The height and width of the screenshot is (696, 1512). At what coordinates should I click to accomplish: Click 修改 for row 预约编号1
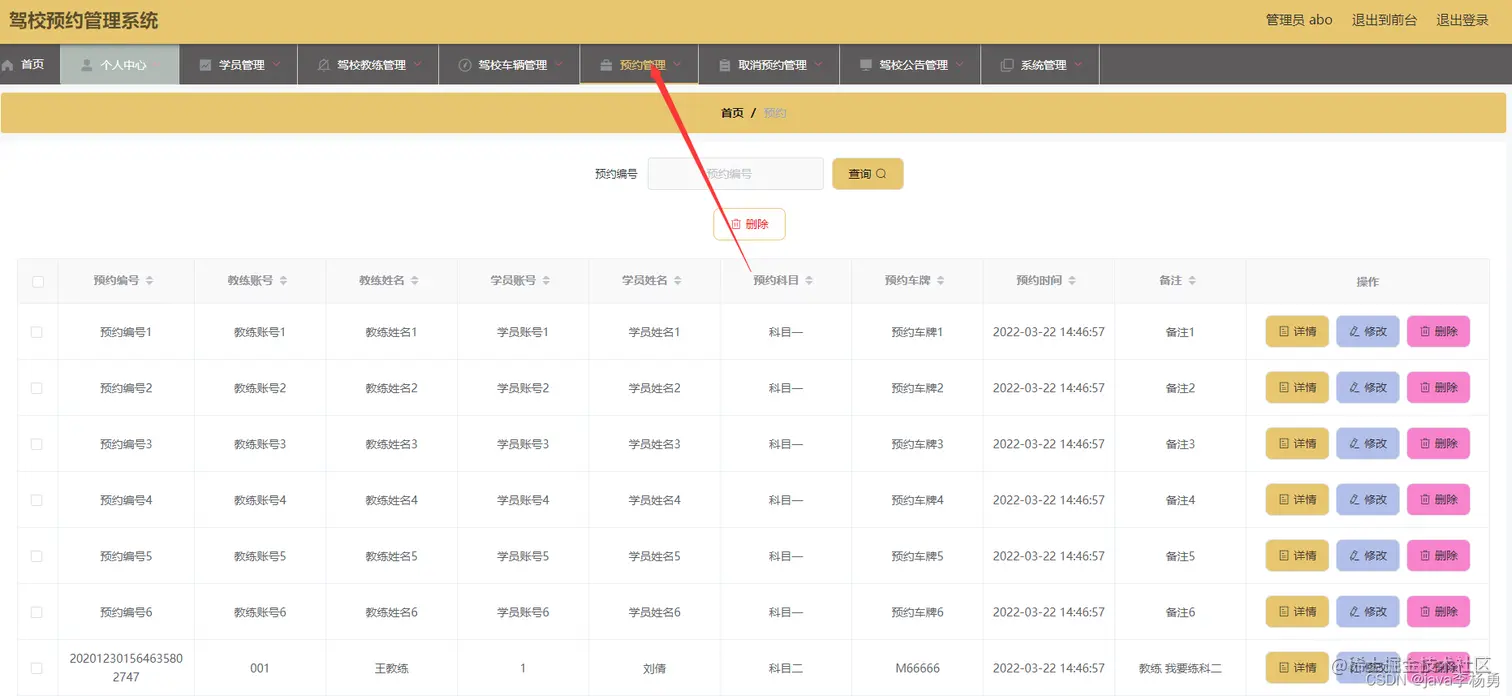point(1368,332)
